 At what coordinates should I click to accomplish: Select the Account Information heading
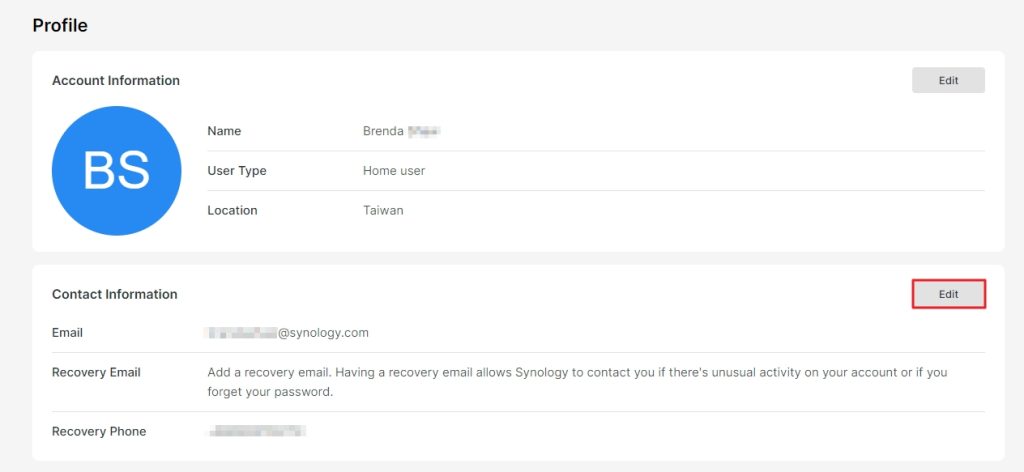116,81
